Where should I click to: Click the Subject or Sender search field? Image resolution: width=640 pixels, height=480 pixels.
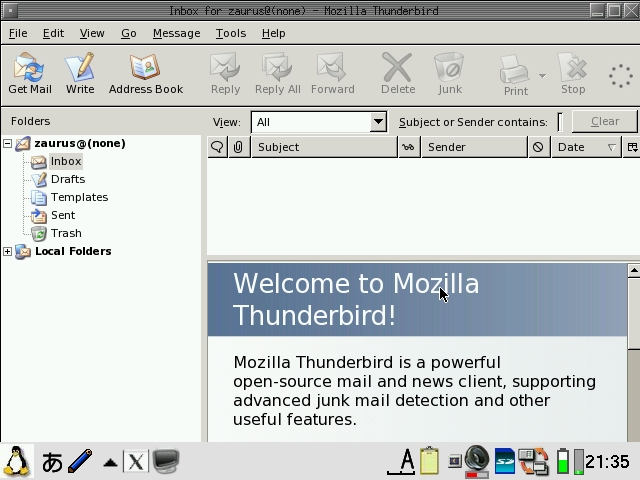(561, 122)
